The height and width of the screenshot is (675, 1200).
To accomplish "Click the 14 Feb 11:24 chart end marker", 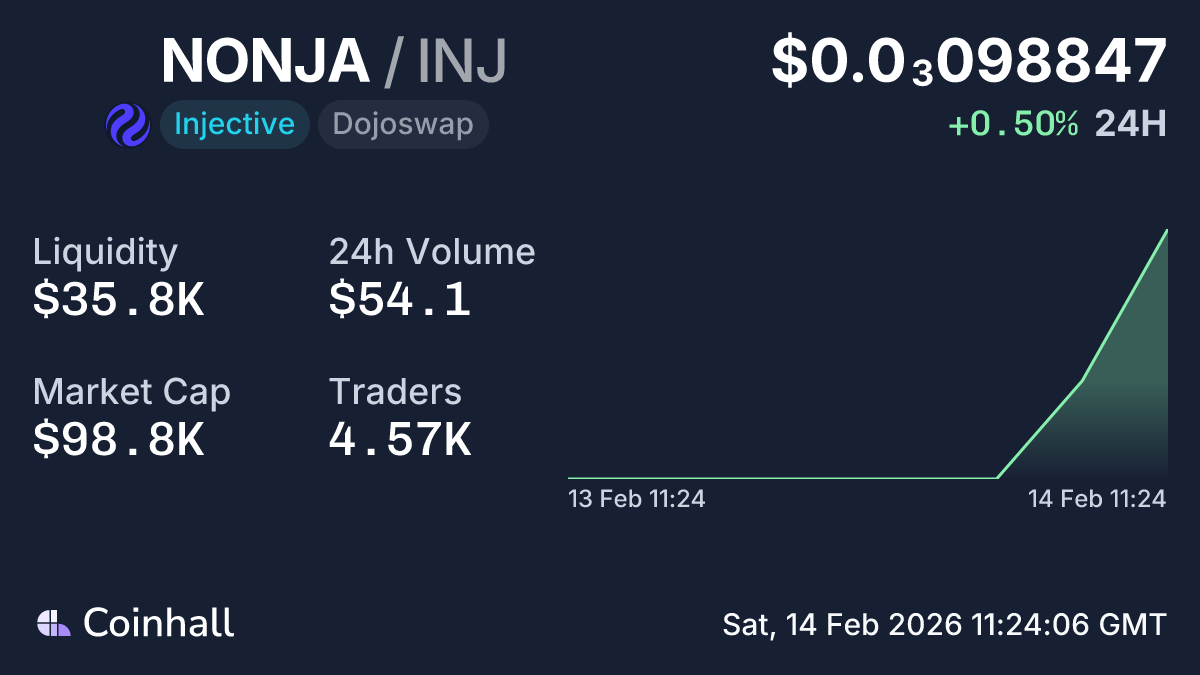I will [1097, 499].
